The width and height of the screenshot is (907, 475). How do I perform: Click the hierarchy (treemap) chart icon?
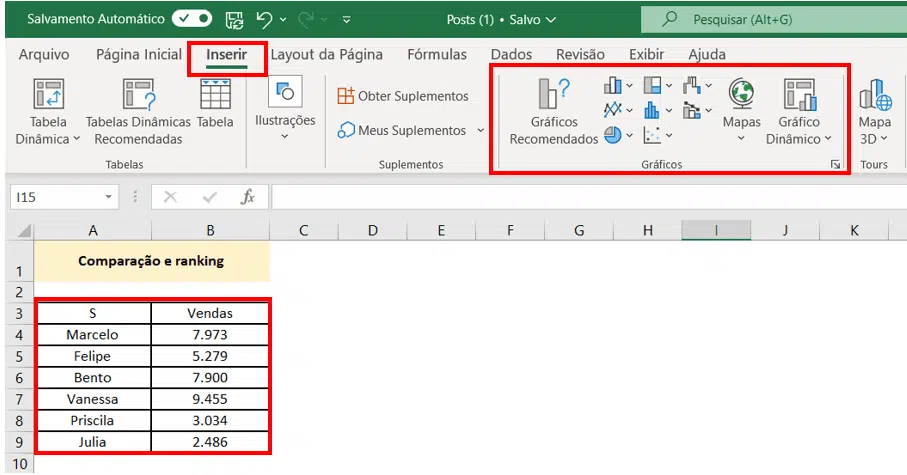click(652, 86)
